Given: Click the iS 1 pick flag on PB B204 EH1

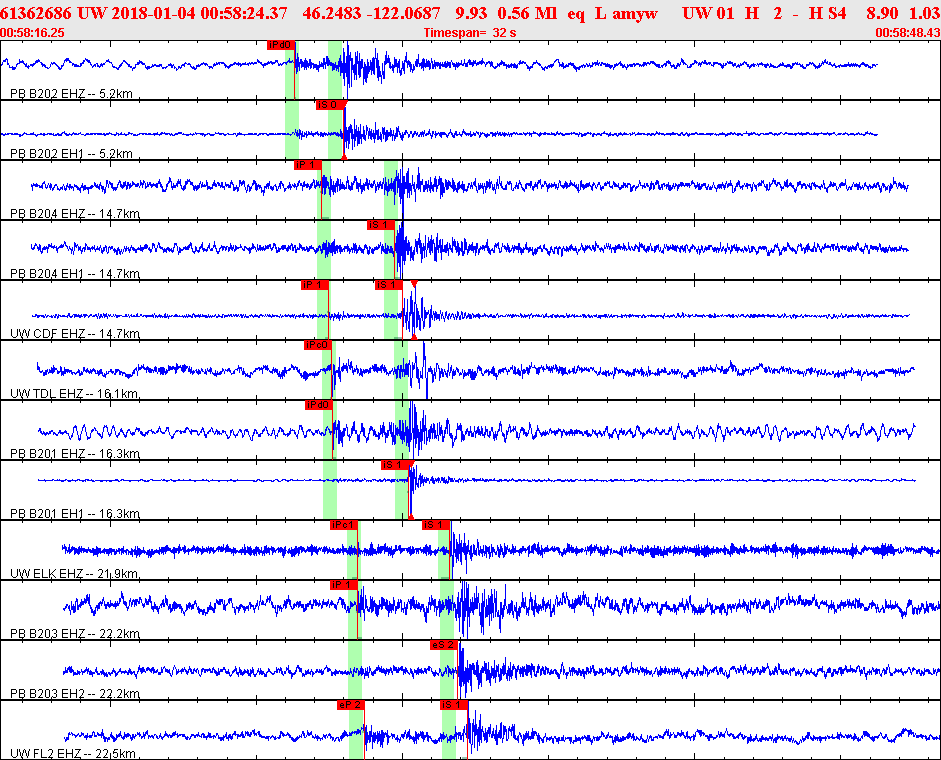Looking at the screenshot, I should [x=380, y=225].
